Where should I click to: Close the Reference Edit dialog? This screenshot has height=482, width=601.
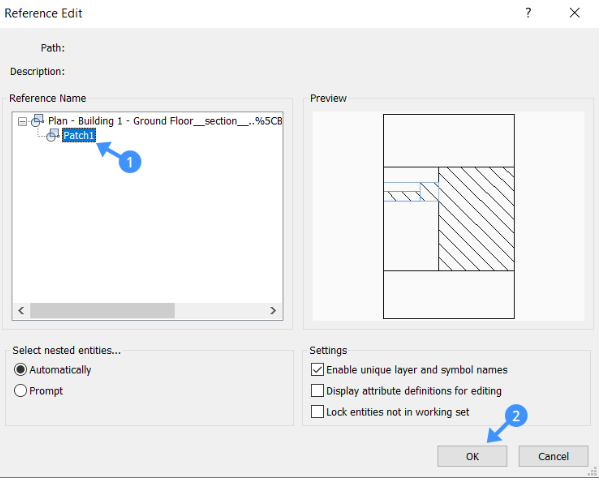[574, 13]
